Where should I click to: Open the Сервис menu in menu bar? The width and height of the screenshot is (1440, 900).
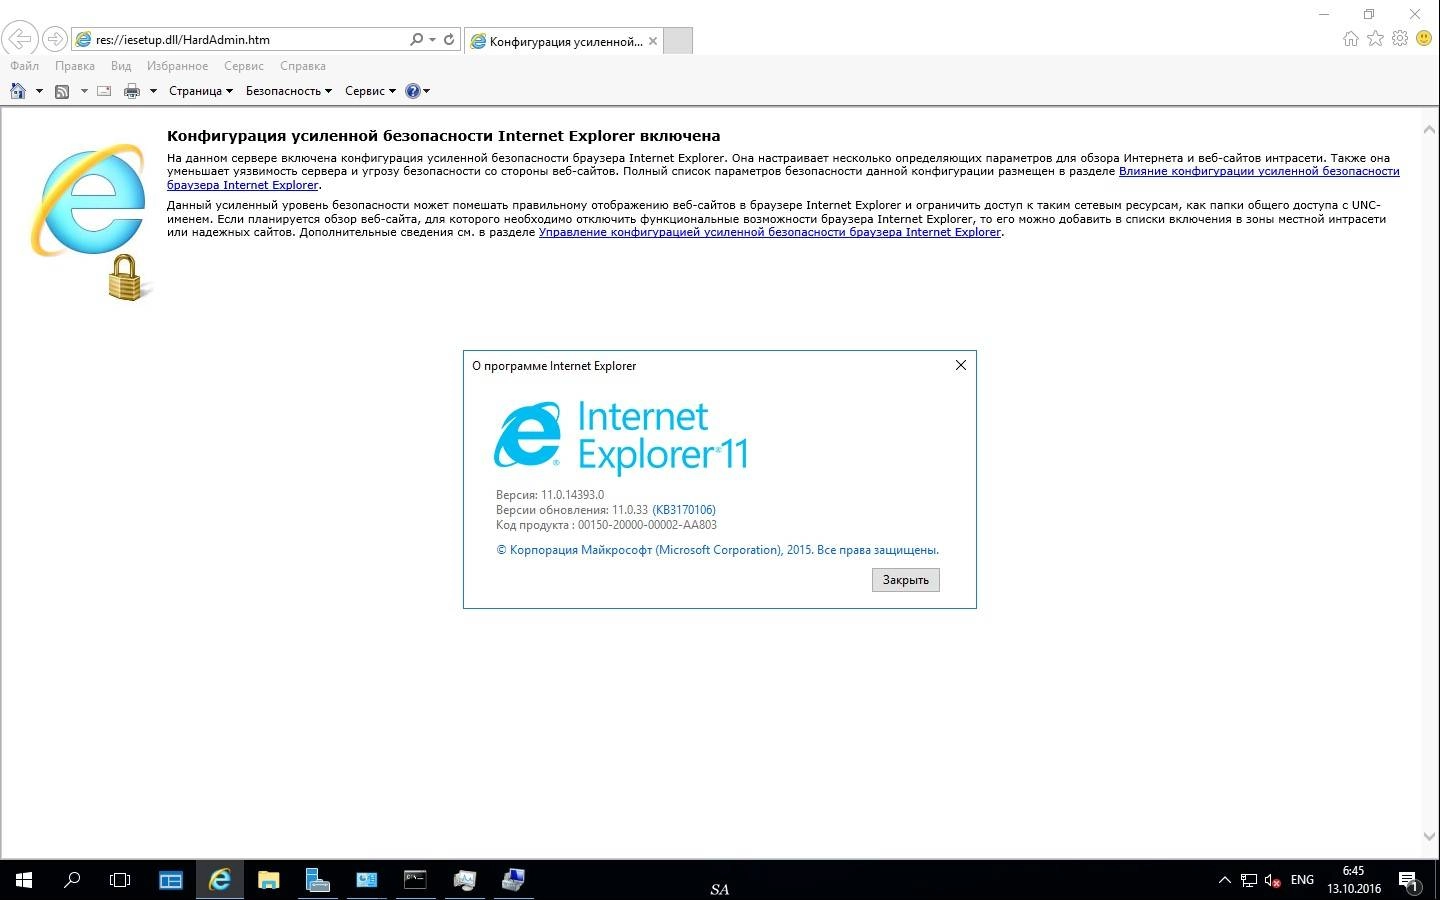244,66
